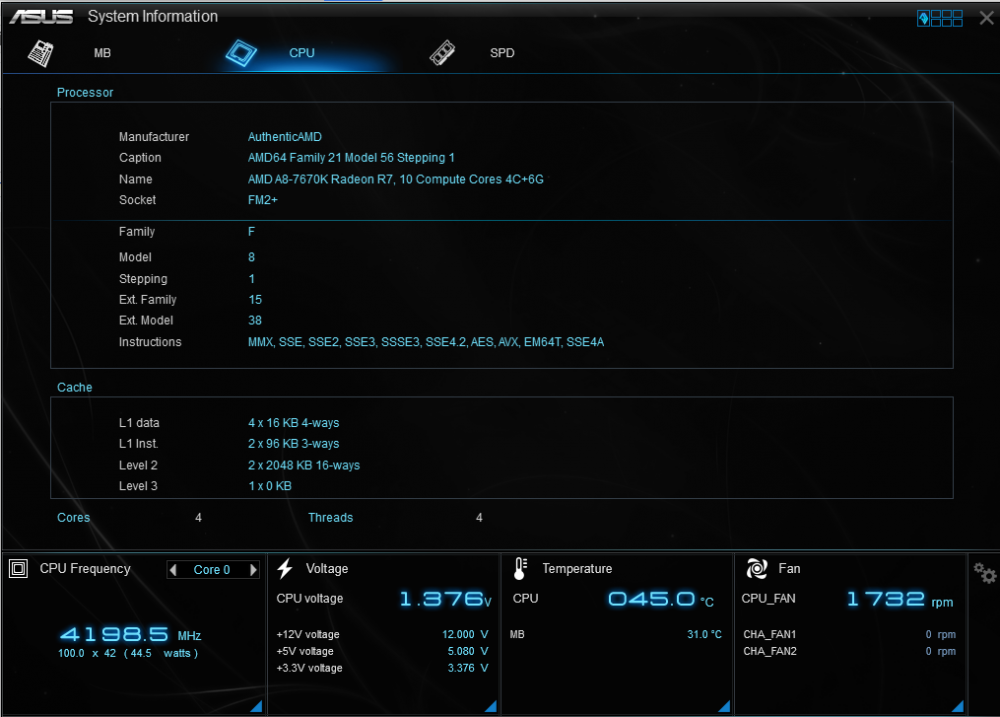Select the CPU tab
This screenshot has width=1000, height=717.
302,53
